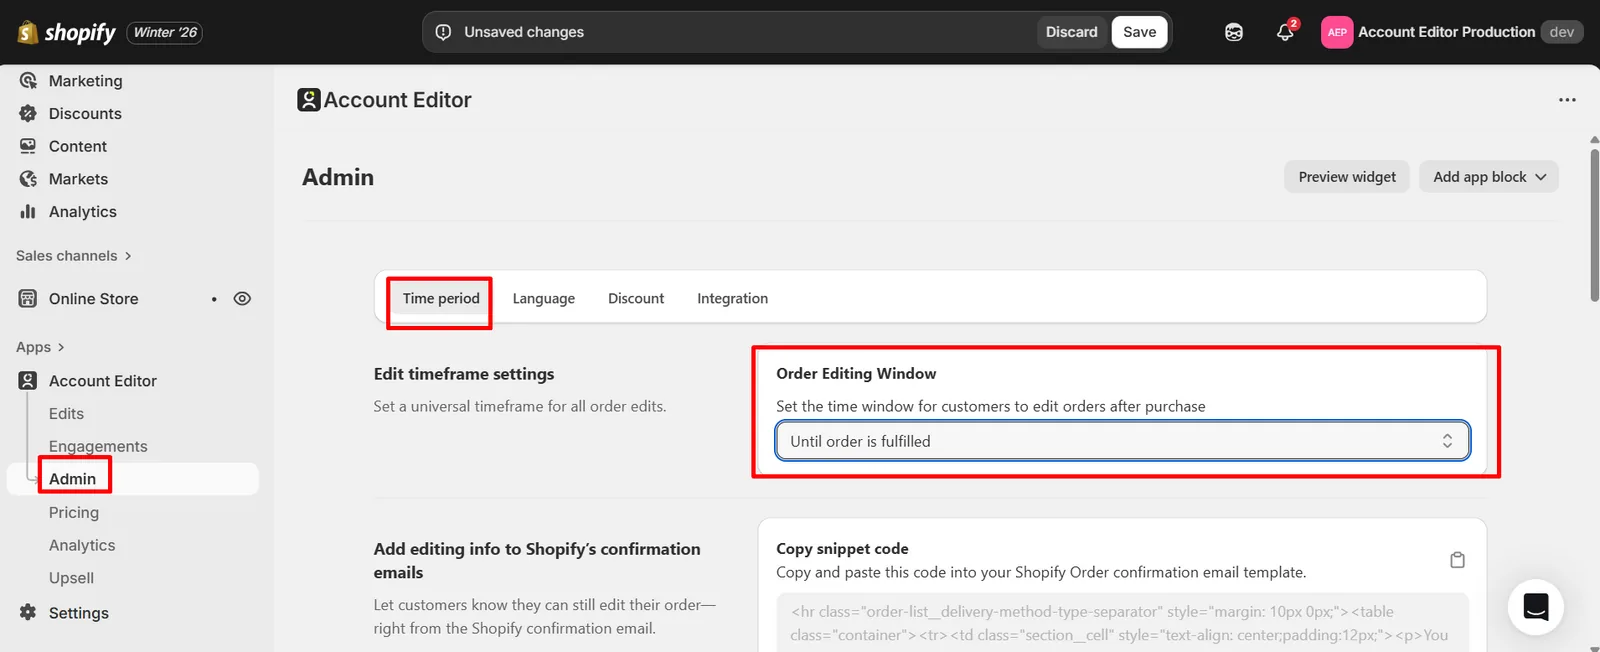This screenshot has width=1600, height=652.
Task: Open Engagements under Account Editor
Action: click(x=98, y=447)
